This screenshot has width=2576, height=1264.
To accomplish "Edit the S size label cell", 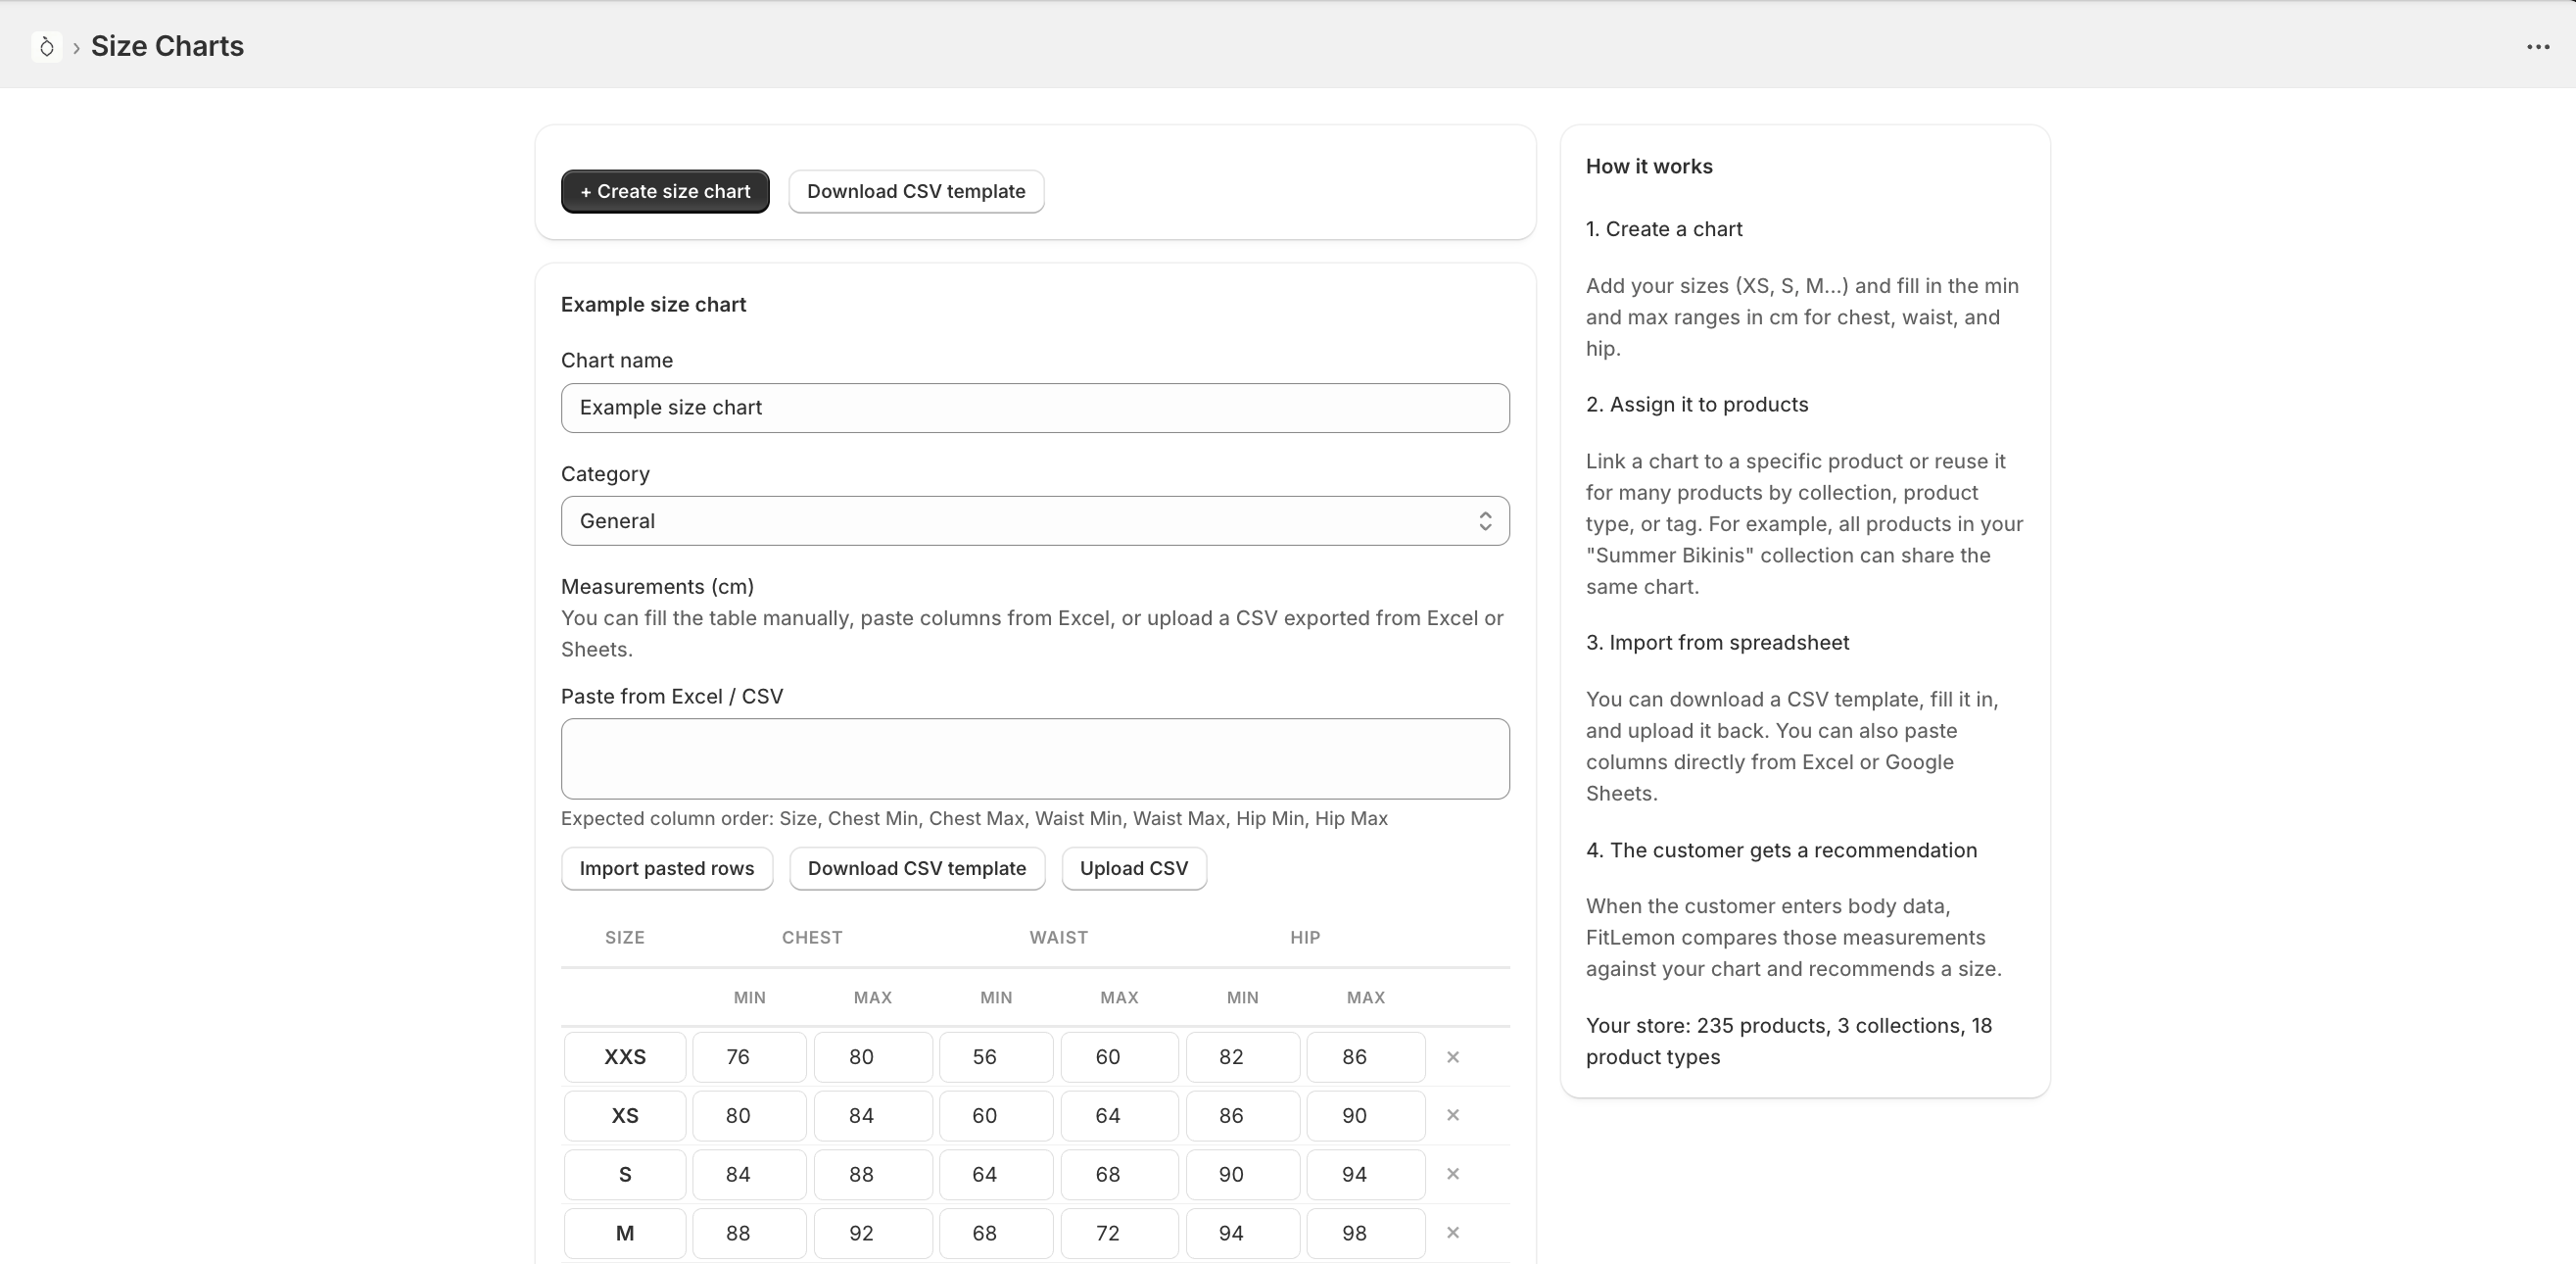I will click(x=625, y=1175).
